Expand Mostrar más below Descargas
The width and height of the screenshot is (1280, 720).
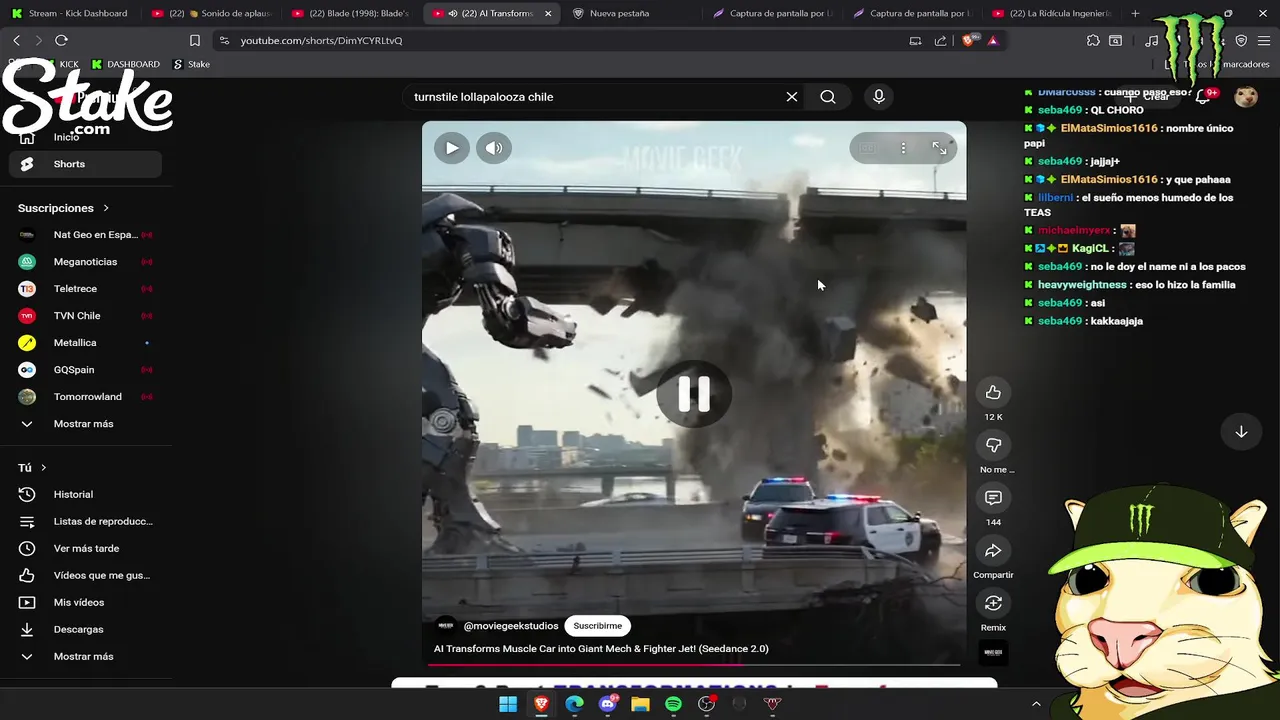click(85, 656)
